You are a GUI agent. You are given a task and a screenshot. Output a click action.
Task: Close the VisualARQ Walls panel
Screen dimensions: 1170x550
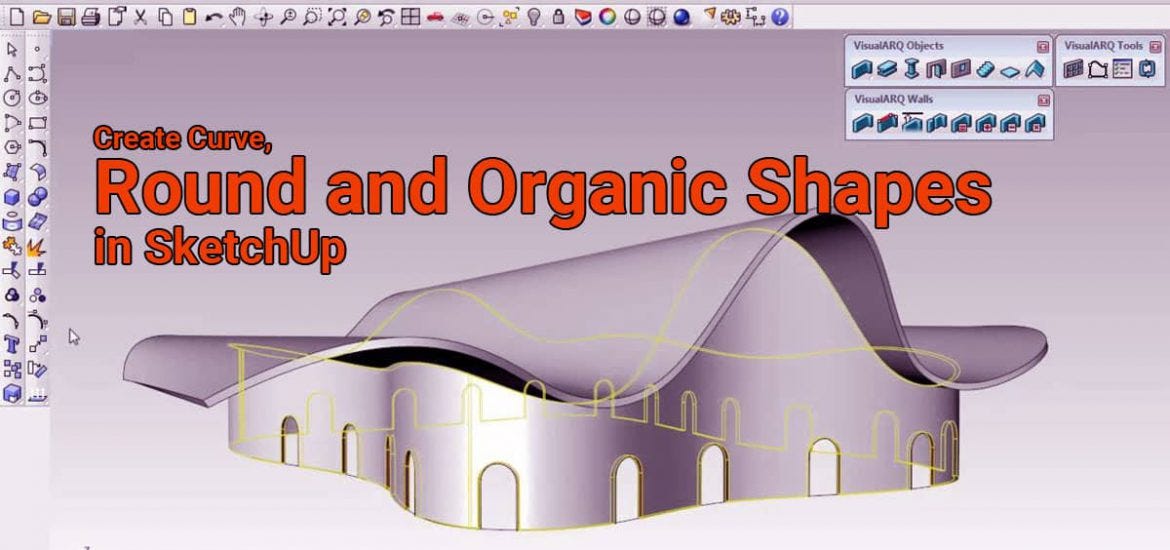[1042, 100]
